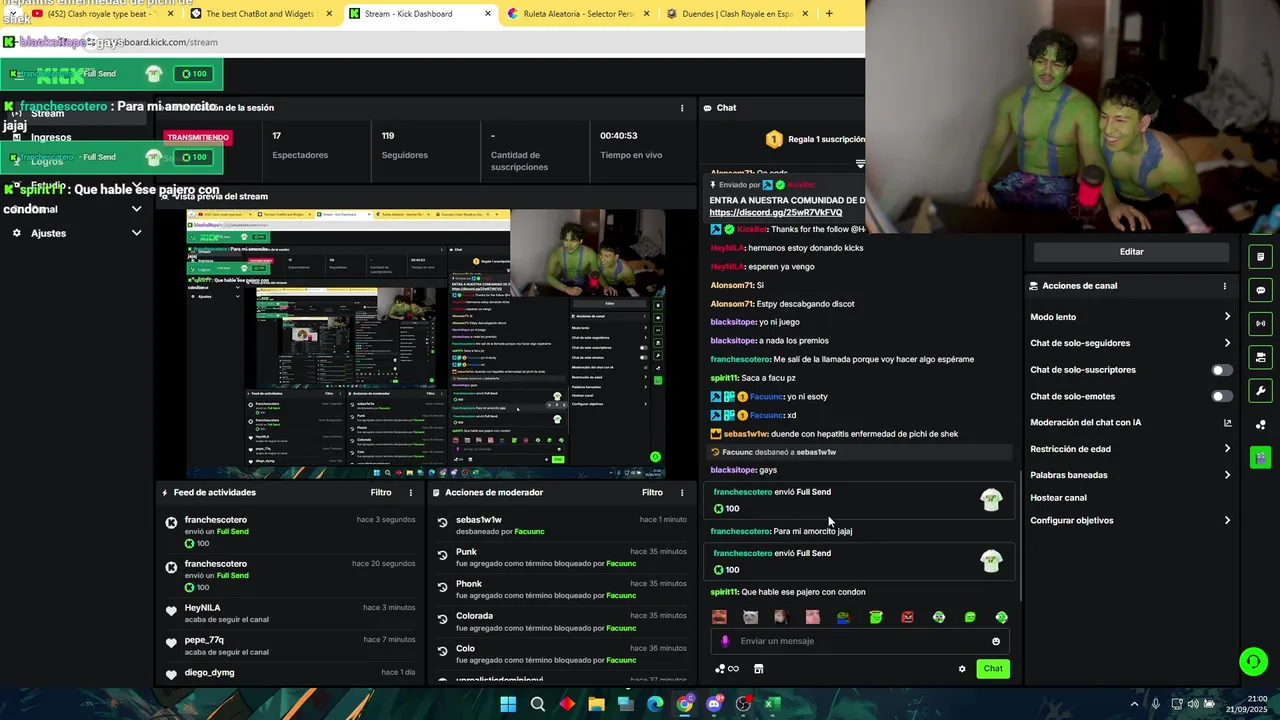Insert the angry red face emote
The image size is (1280, 720).
(907, 617)
